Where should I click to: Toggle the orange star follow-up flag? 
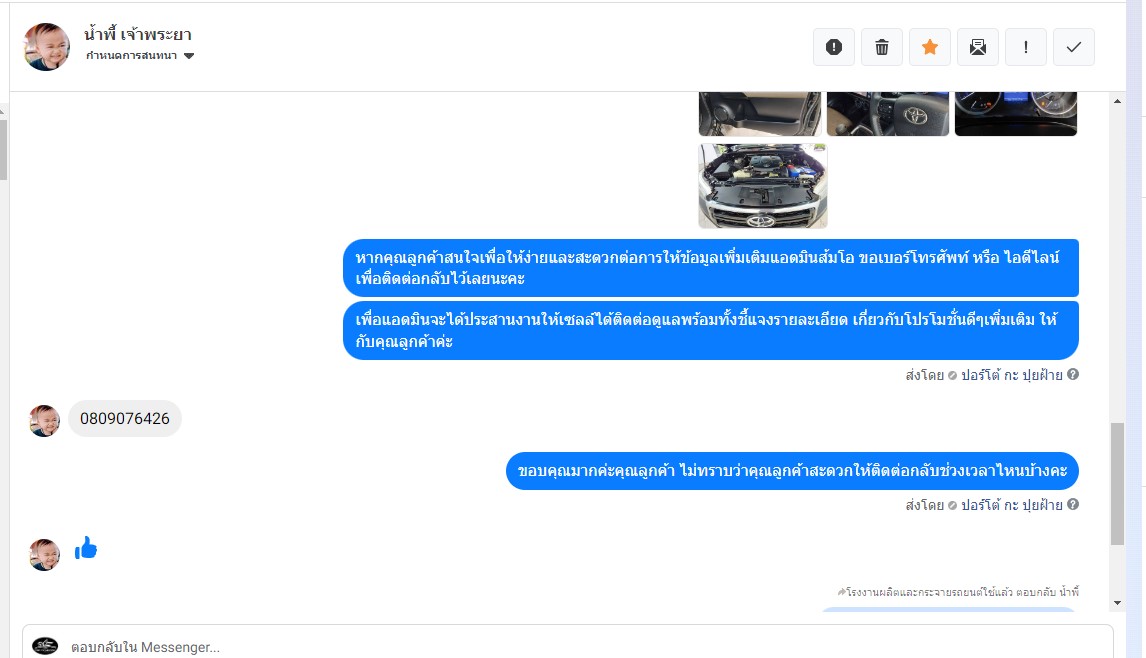pyautogui.click(x=930, y=48)
